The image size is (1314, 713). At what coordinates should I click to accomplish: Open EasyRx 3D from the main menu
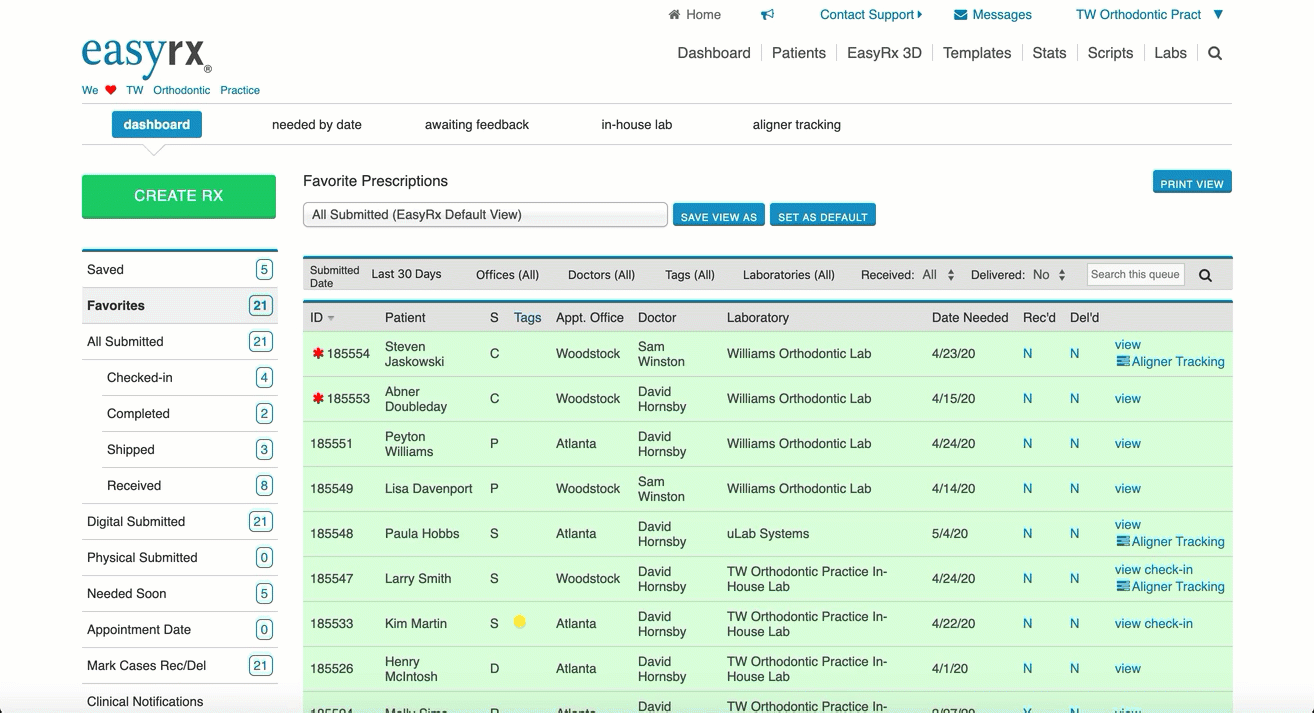(884, 53)
